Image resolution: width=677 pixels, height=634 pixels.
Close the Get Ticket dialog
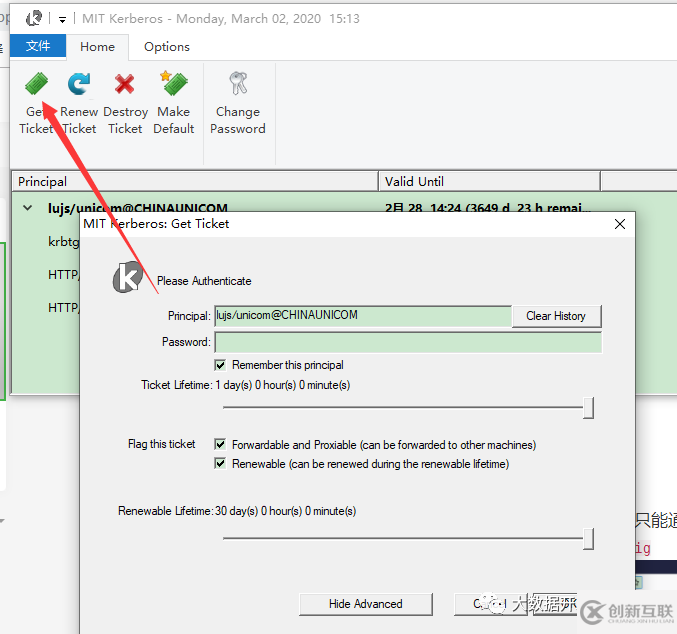pos(620,224)
